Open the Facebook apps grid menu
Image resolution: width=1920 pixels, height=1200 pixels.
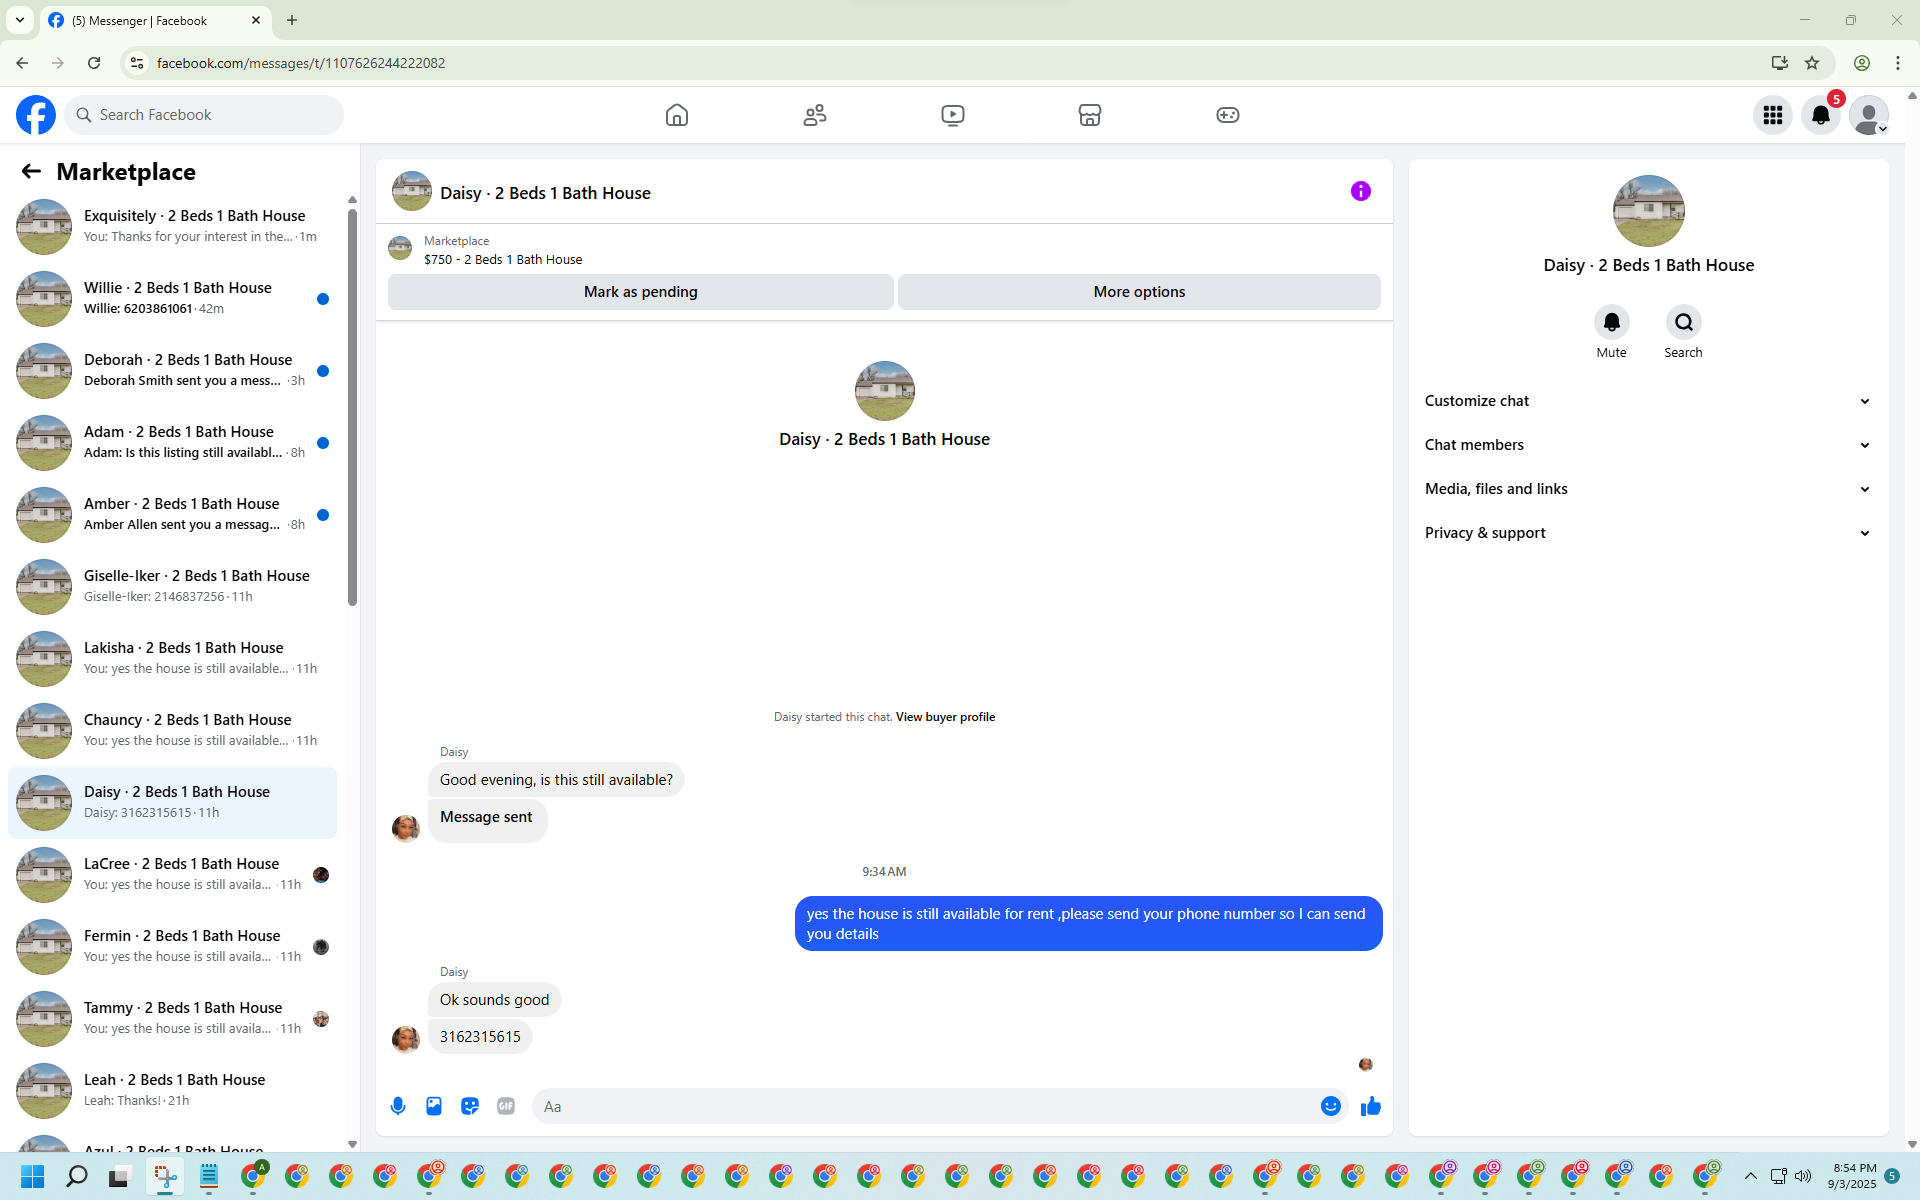1773,115
